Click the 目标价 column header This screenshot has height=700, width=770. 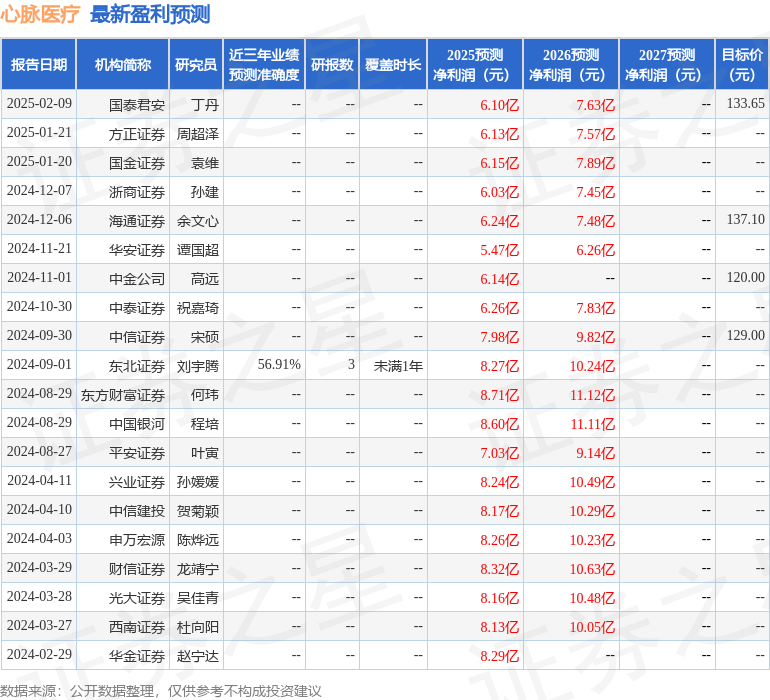coord(742,65)
